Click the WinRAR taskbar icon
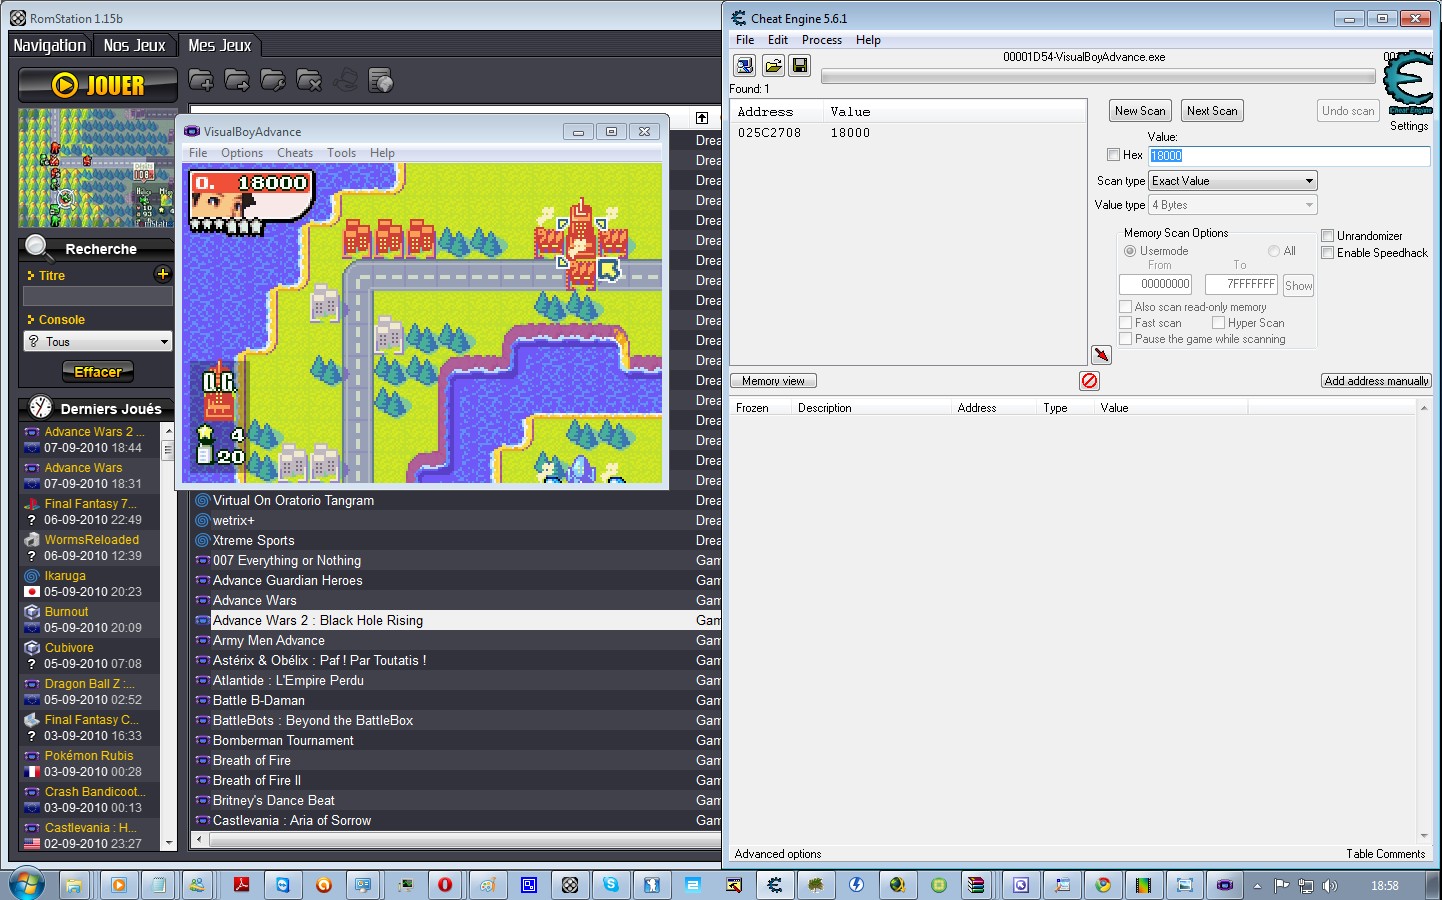Viewport: 1442px width, 900px height. 976,885
